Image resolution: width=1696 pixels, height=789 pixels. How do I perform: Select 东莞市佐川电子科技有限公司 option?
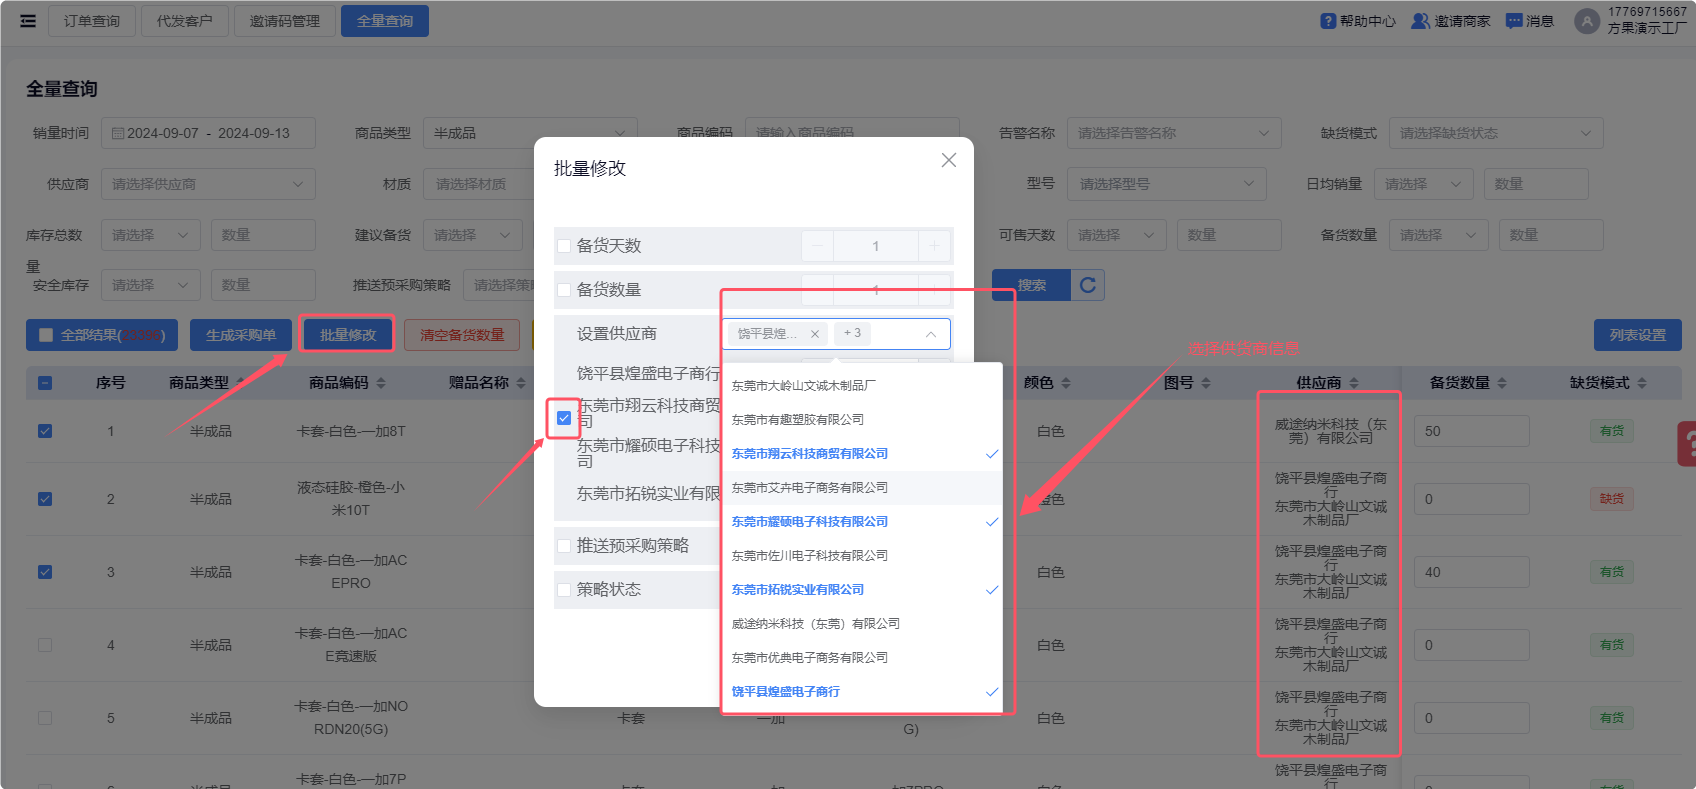click(862, 556)
